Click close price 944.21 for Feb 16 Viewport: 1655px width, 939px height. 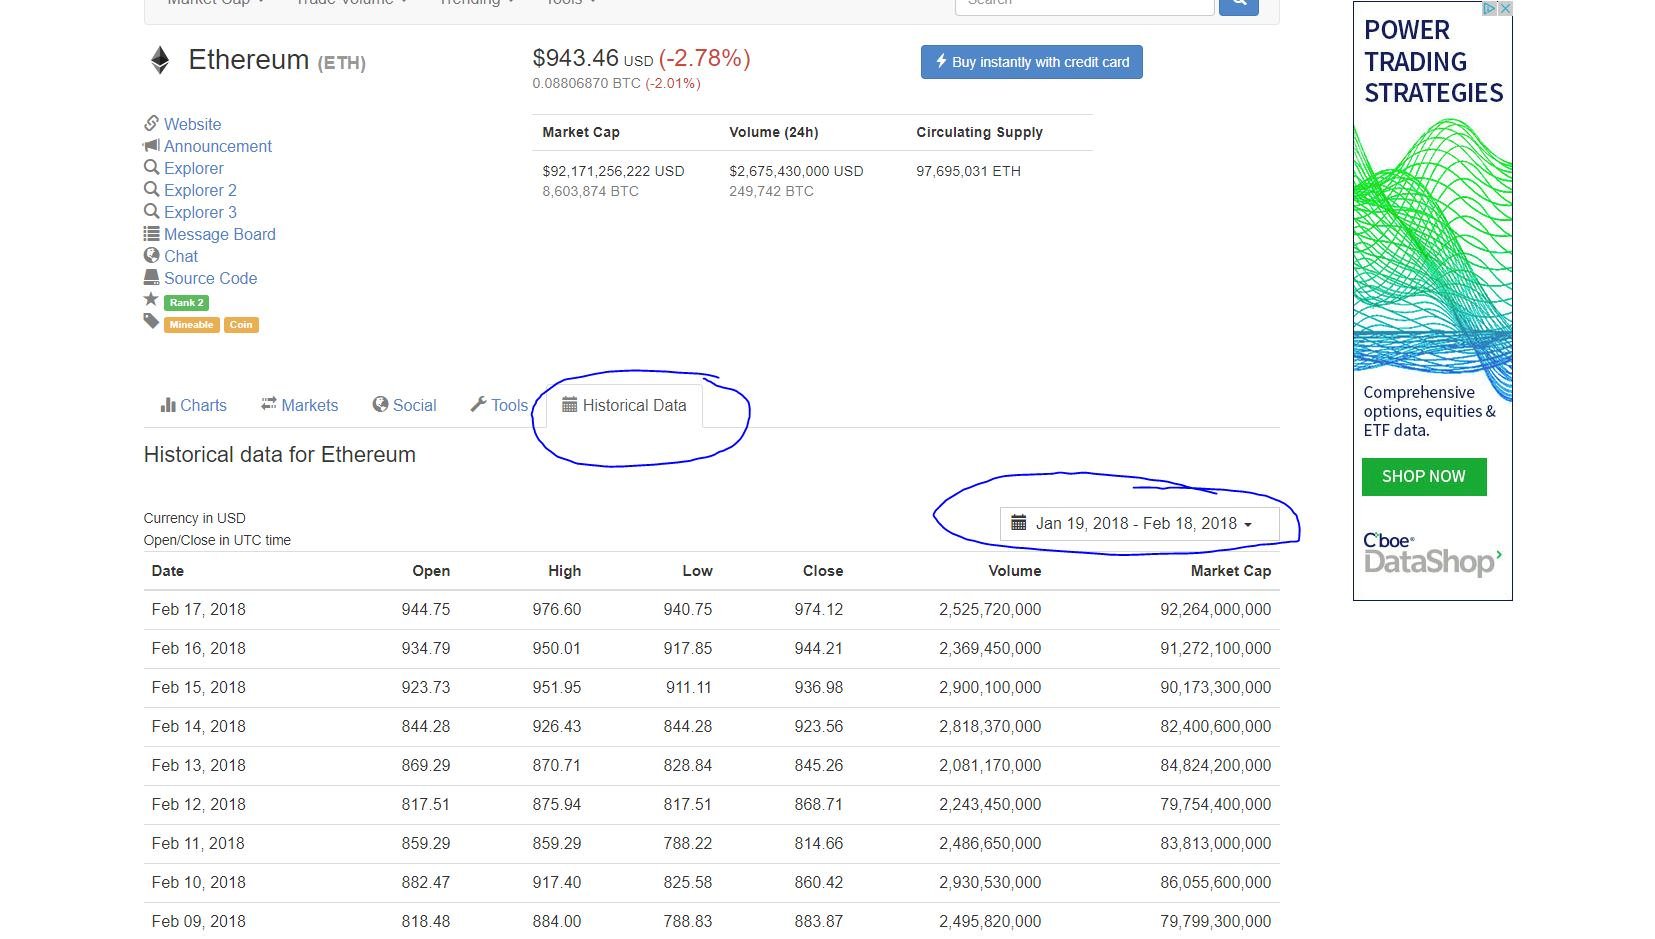(x=818, y=649)
